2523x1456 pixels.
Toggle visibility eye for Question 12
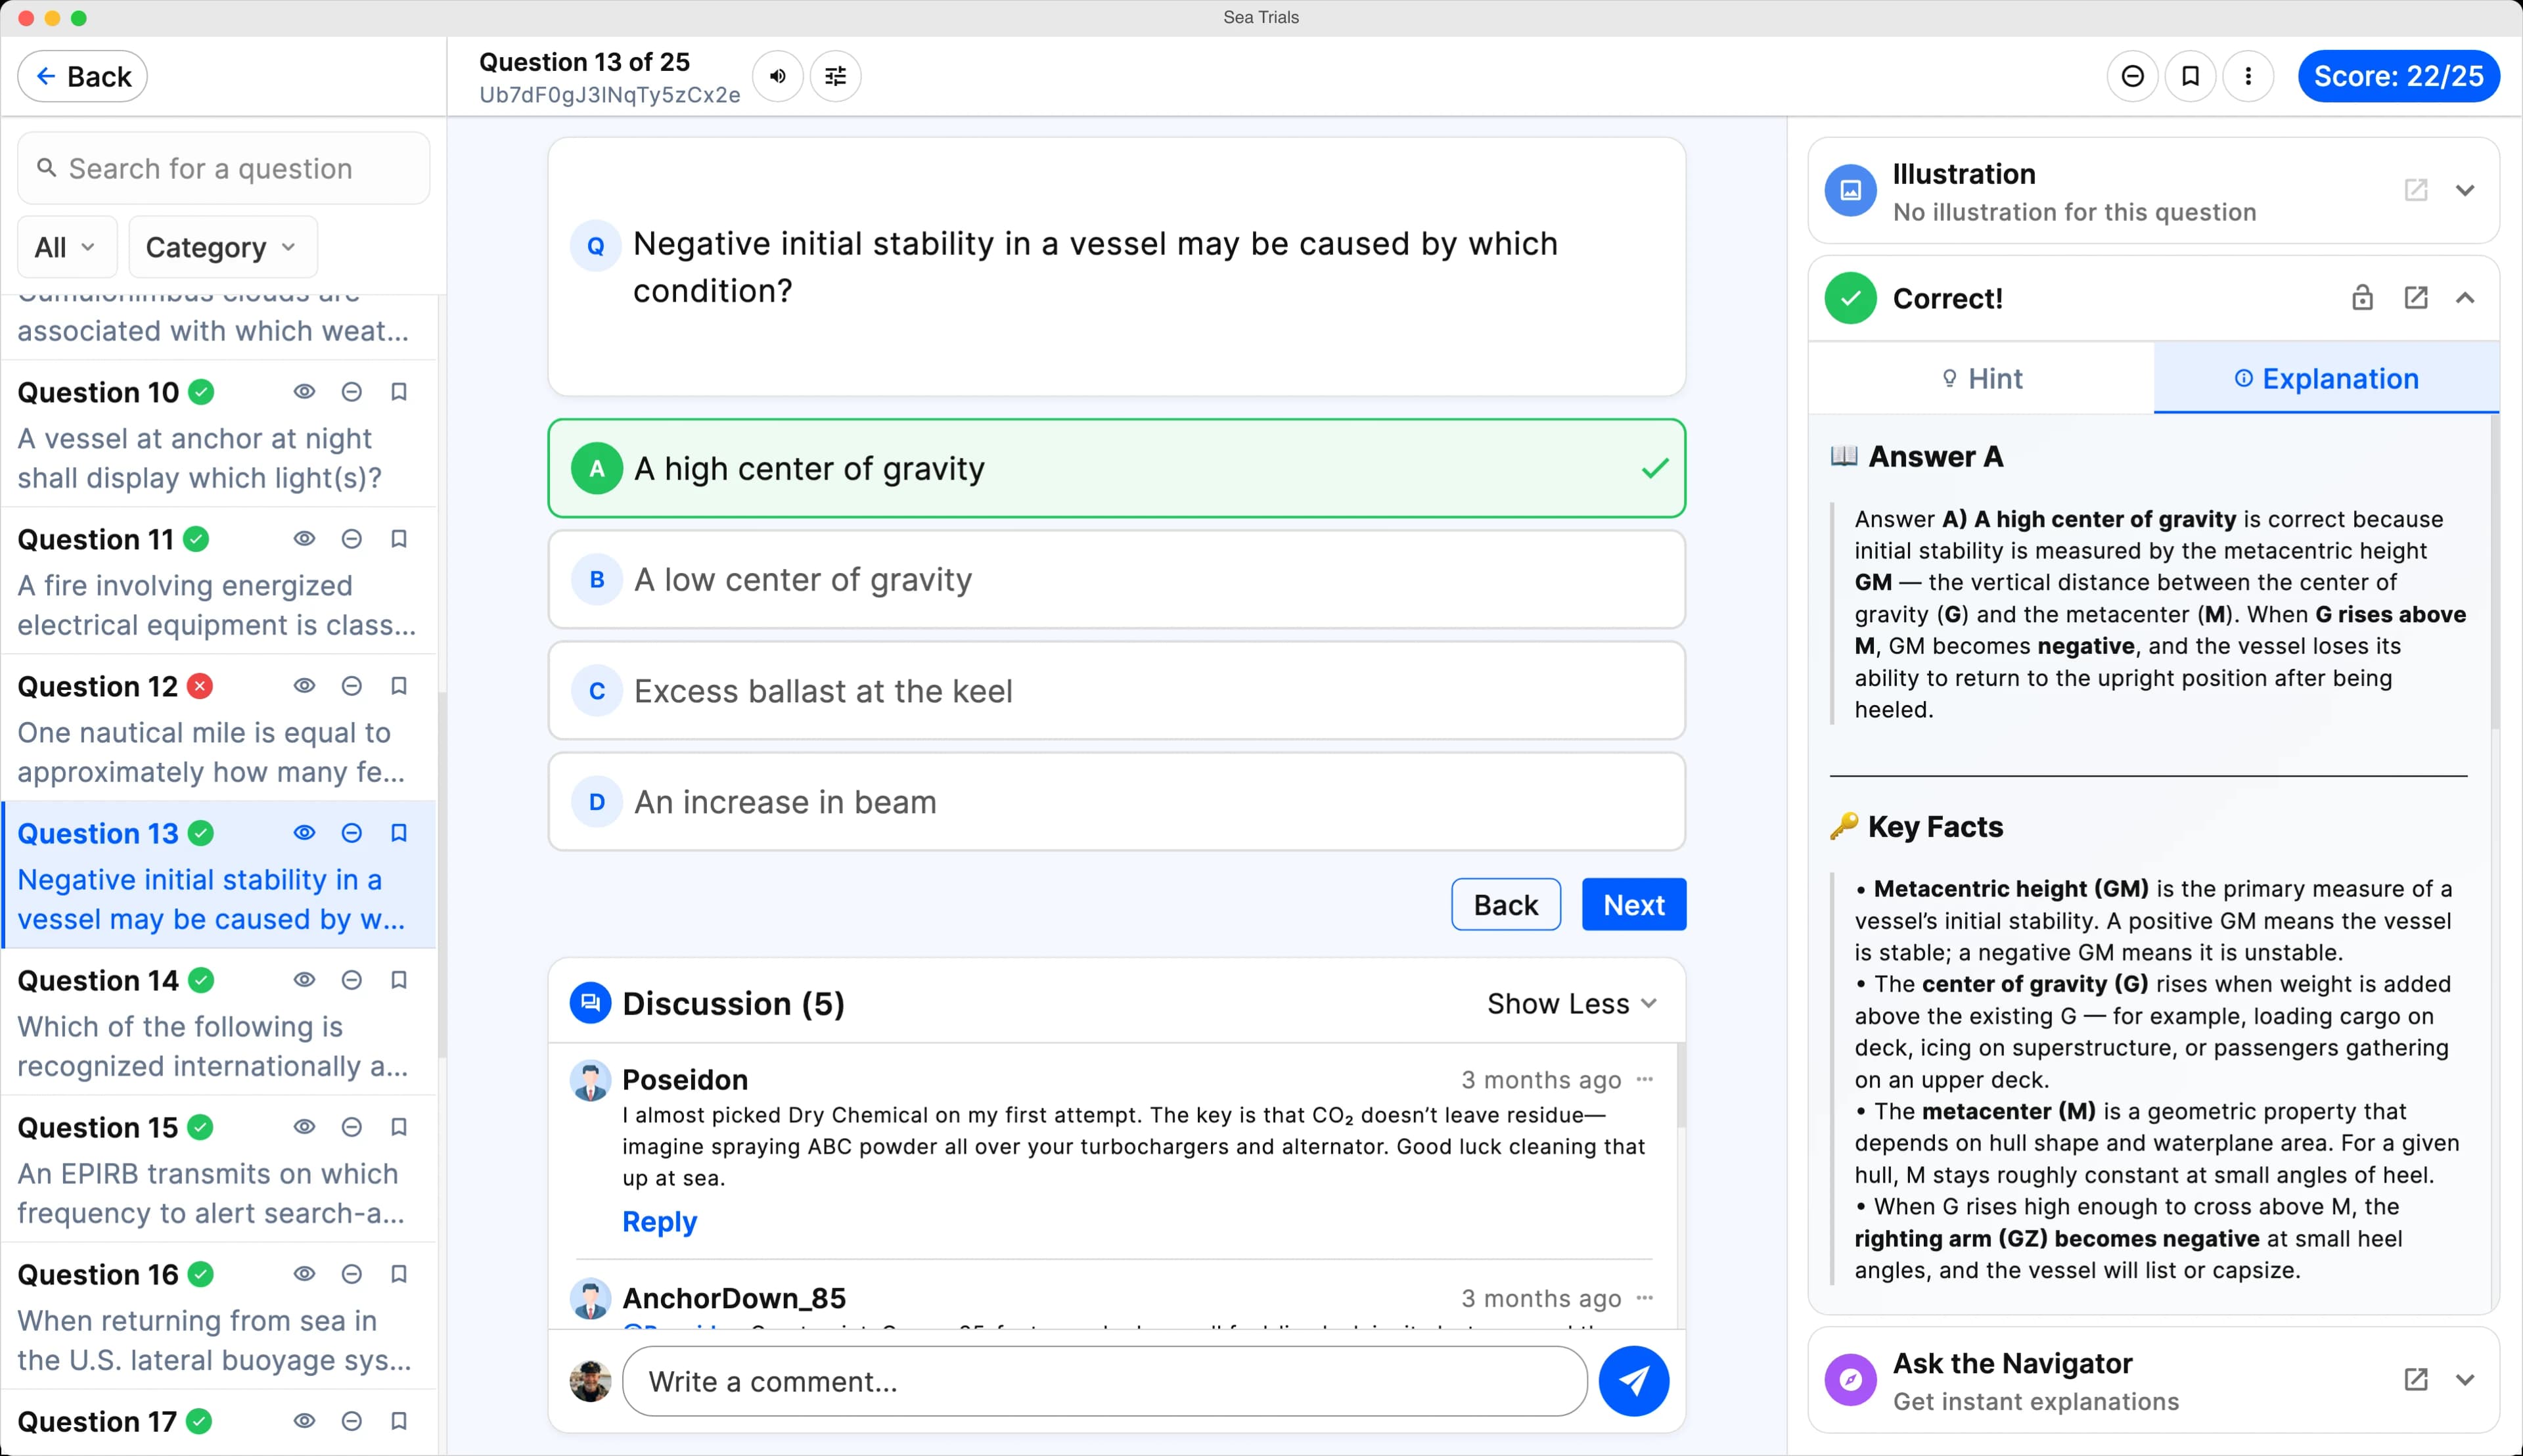coord(304,686)
